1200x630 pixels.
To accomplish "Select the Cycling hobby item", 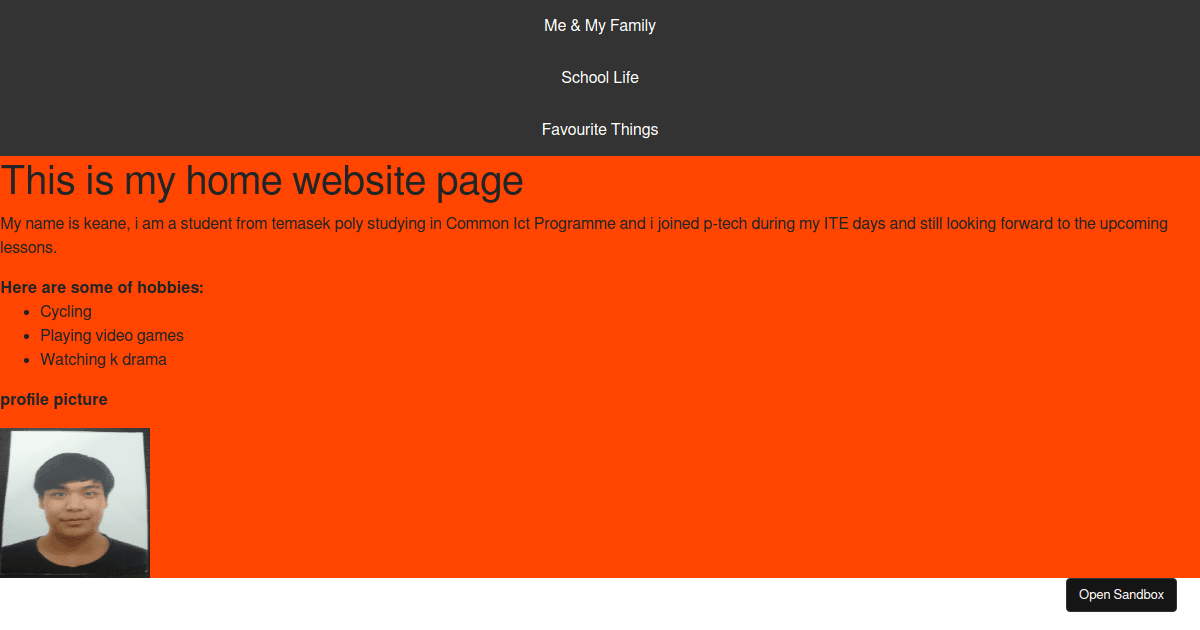I will [65, 311].
